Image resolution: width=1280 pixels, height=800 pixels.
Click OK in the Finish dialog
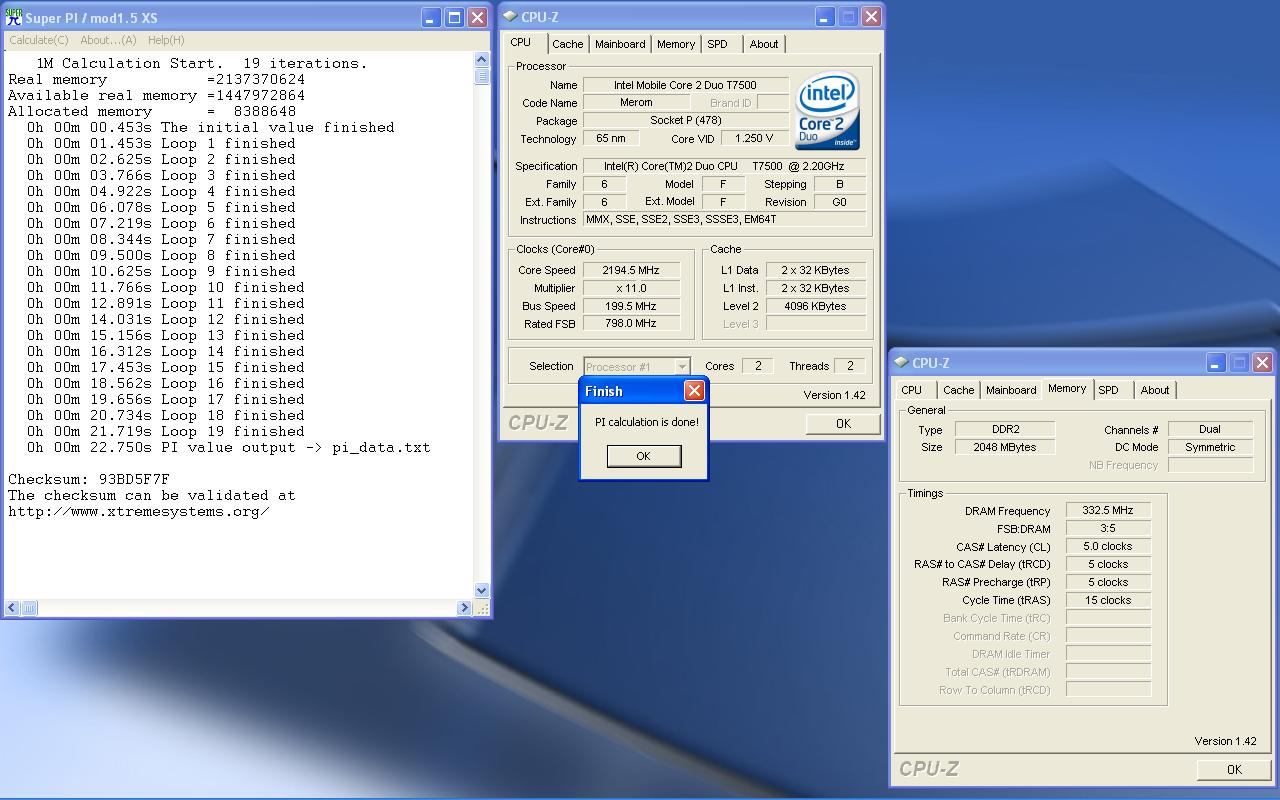coord(643,456)
